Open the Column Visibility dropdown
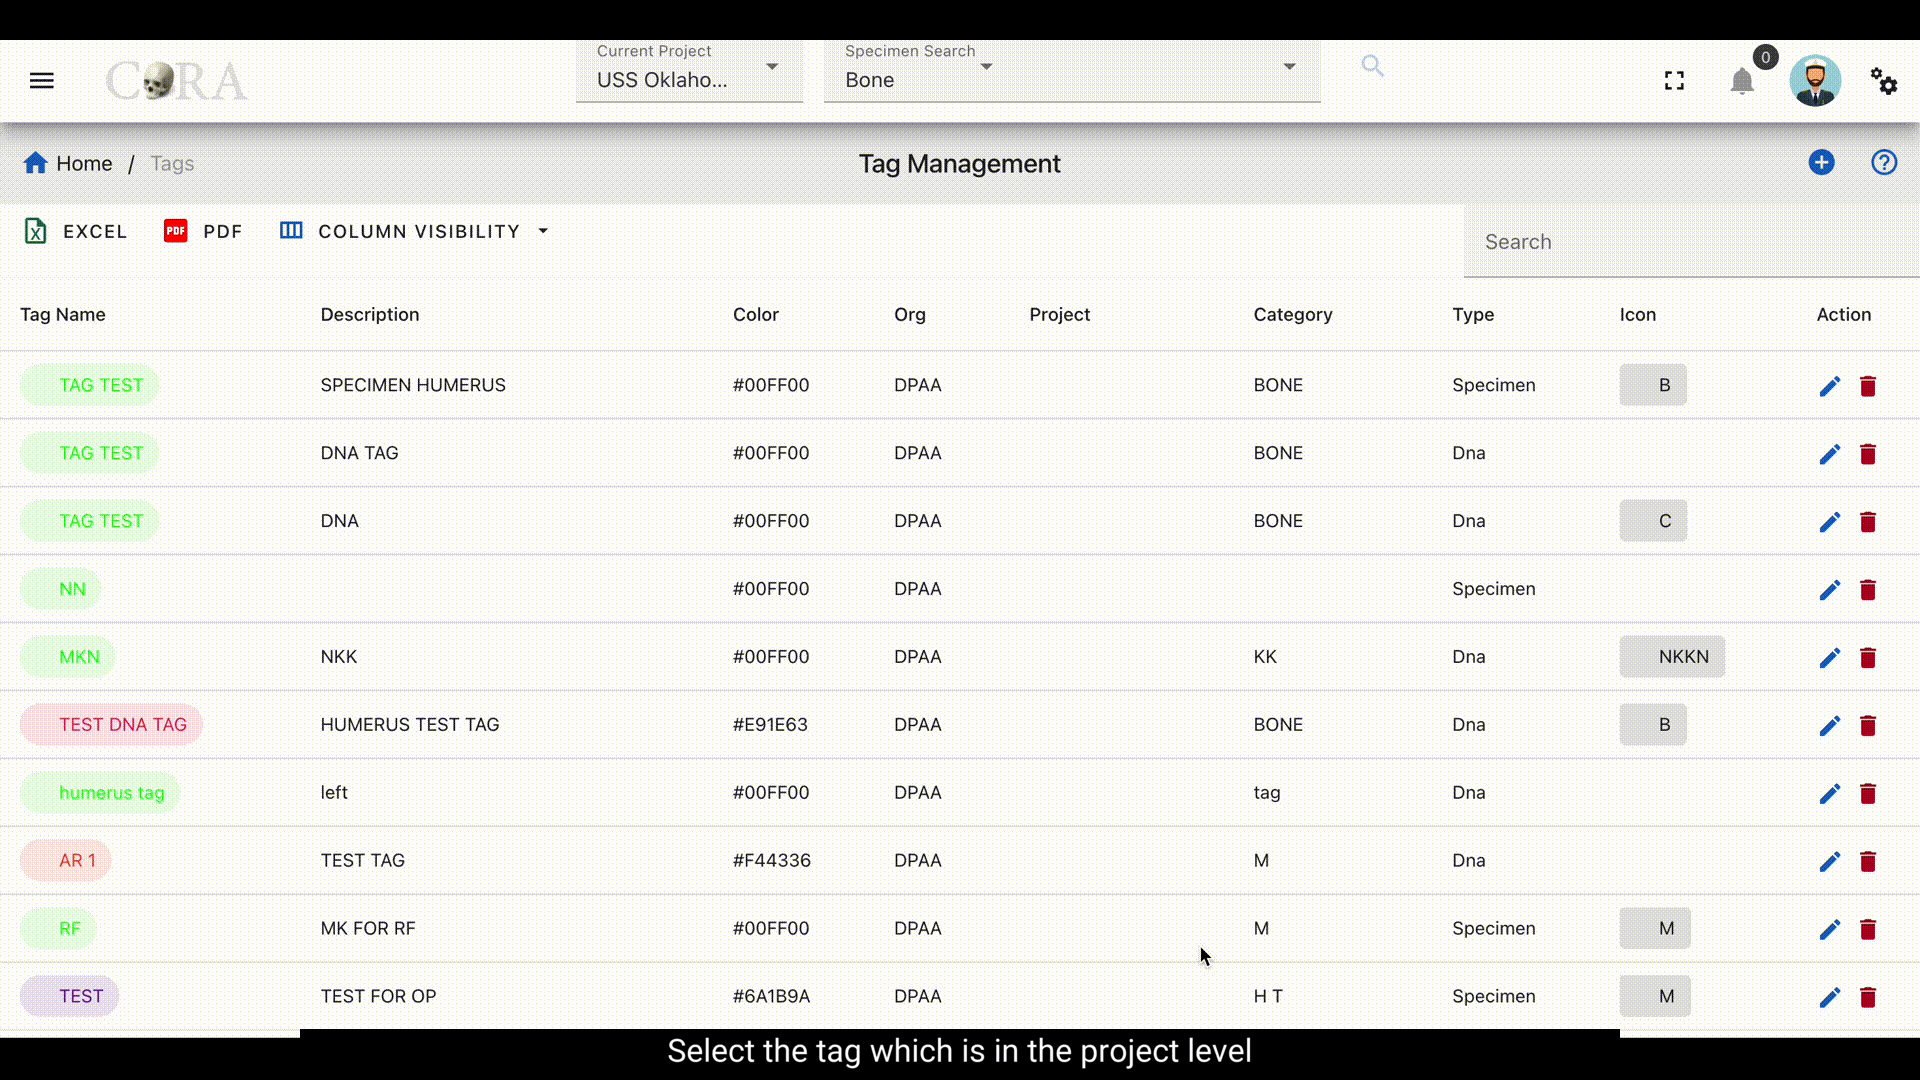 click(x=415, y=231)
